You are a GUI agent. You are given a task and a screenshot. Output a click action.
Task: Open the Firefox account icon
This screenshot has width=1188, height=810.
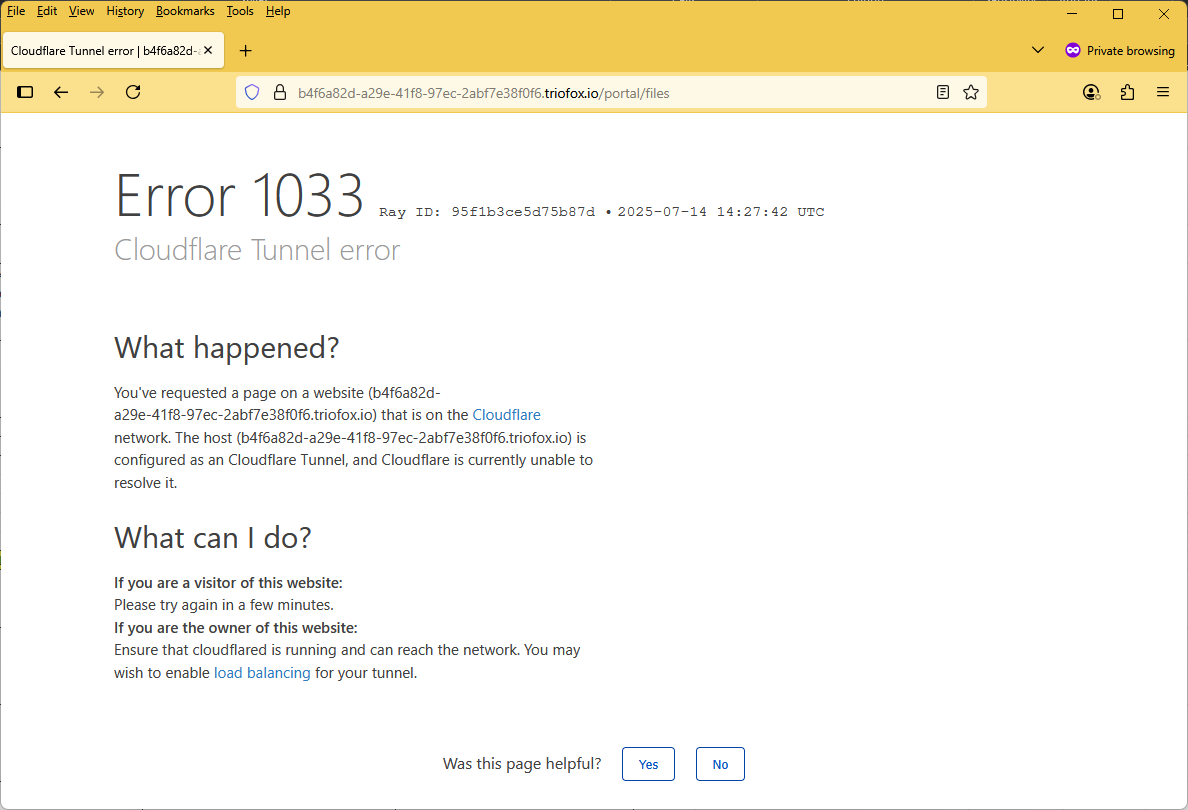point(1091,92)
